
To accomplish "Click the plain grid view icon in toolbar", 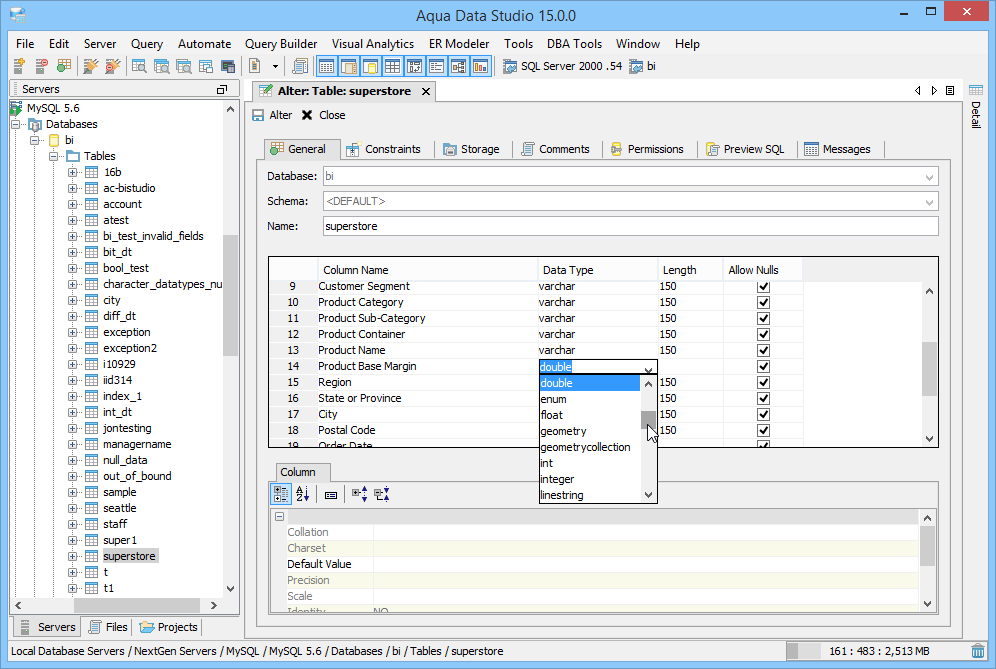I will tap(393, 66).
